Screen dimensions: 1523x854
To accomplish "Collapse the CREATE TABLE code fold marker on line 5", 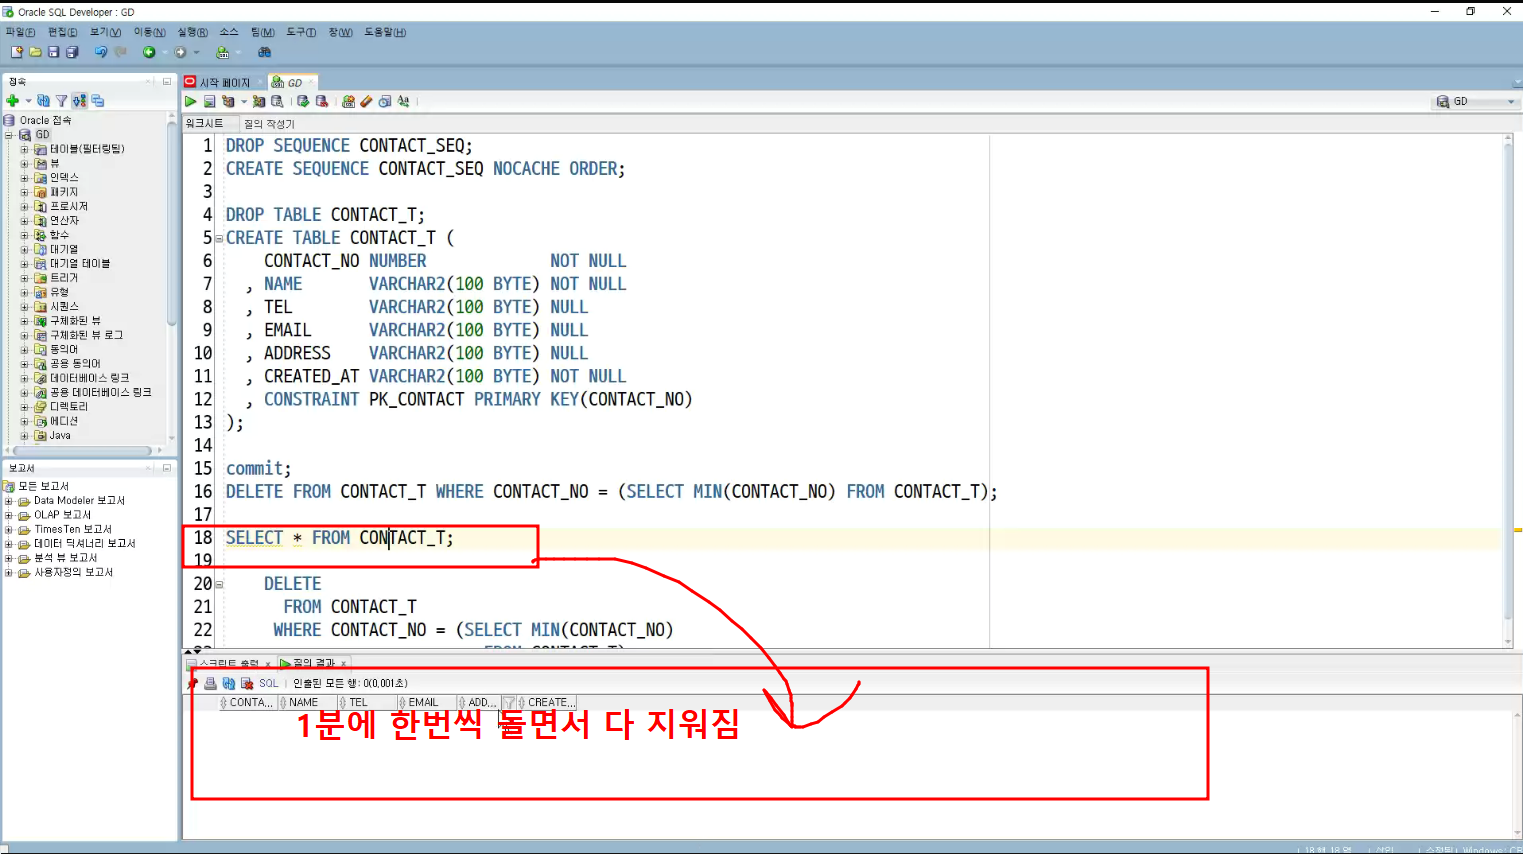I will [219, 239].
